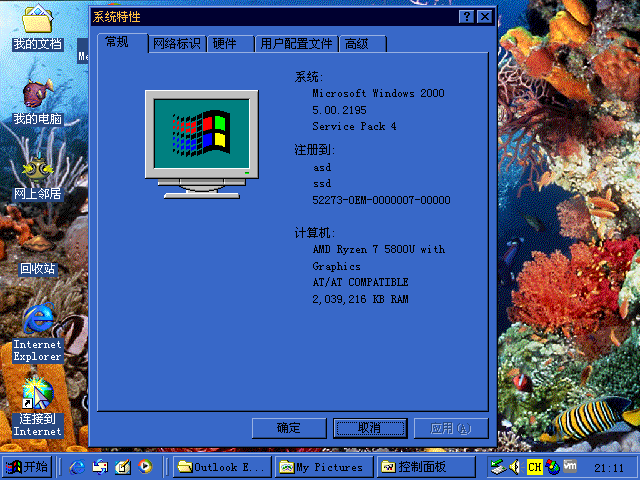Click the CH input language indicator
The height and width of the screenshot is (480, 640).
534,467
